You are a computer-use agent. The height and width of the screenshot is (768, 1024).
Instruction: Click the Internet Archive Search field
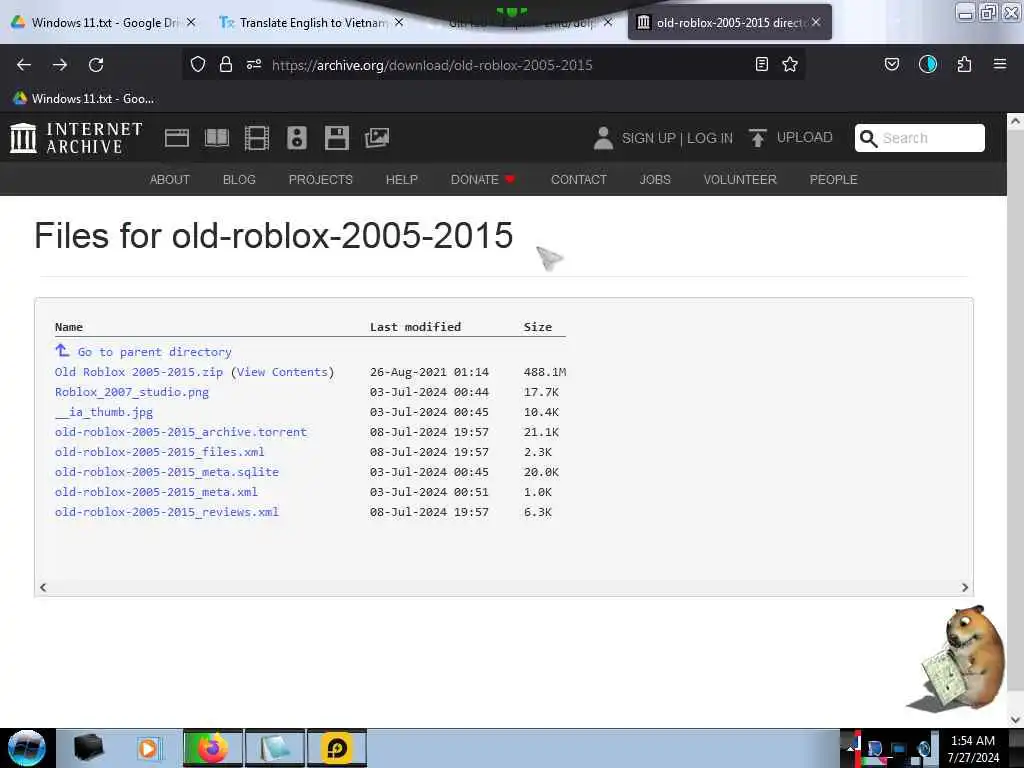tap(920, 138)
